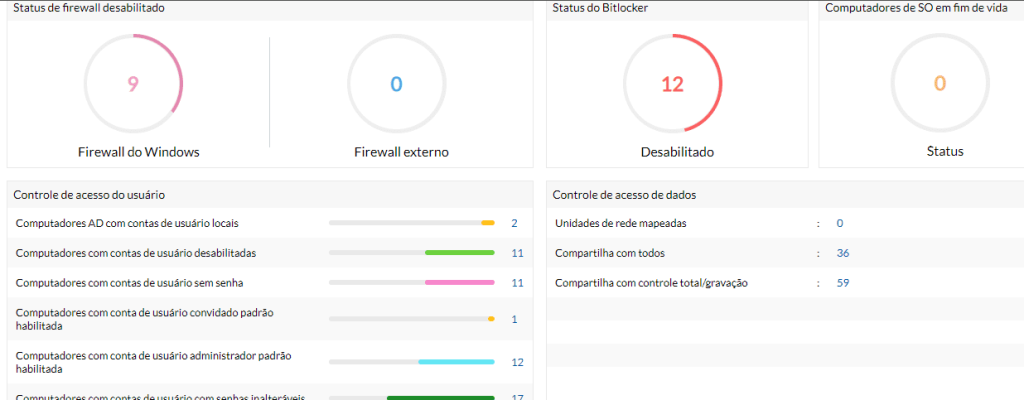
Task: Open count 12 for default administrator account enabled
Action: [x=517, y=362]
